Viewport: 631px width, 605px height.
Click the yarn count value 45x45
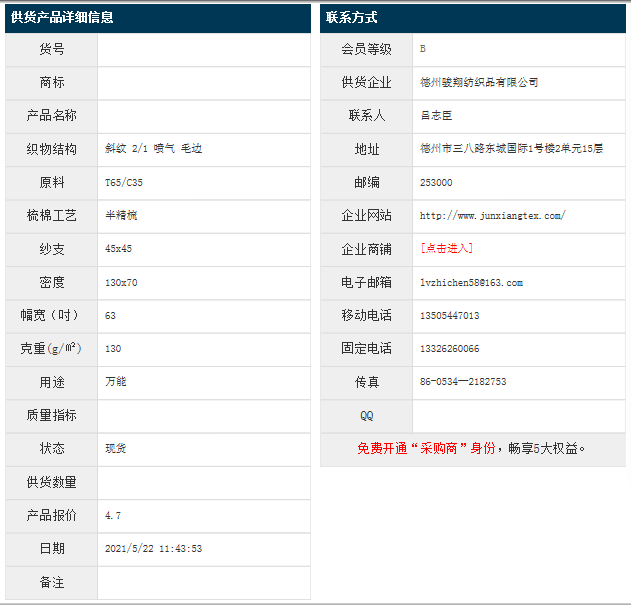click(118, 248)
